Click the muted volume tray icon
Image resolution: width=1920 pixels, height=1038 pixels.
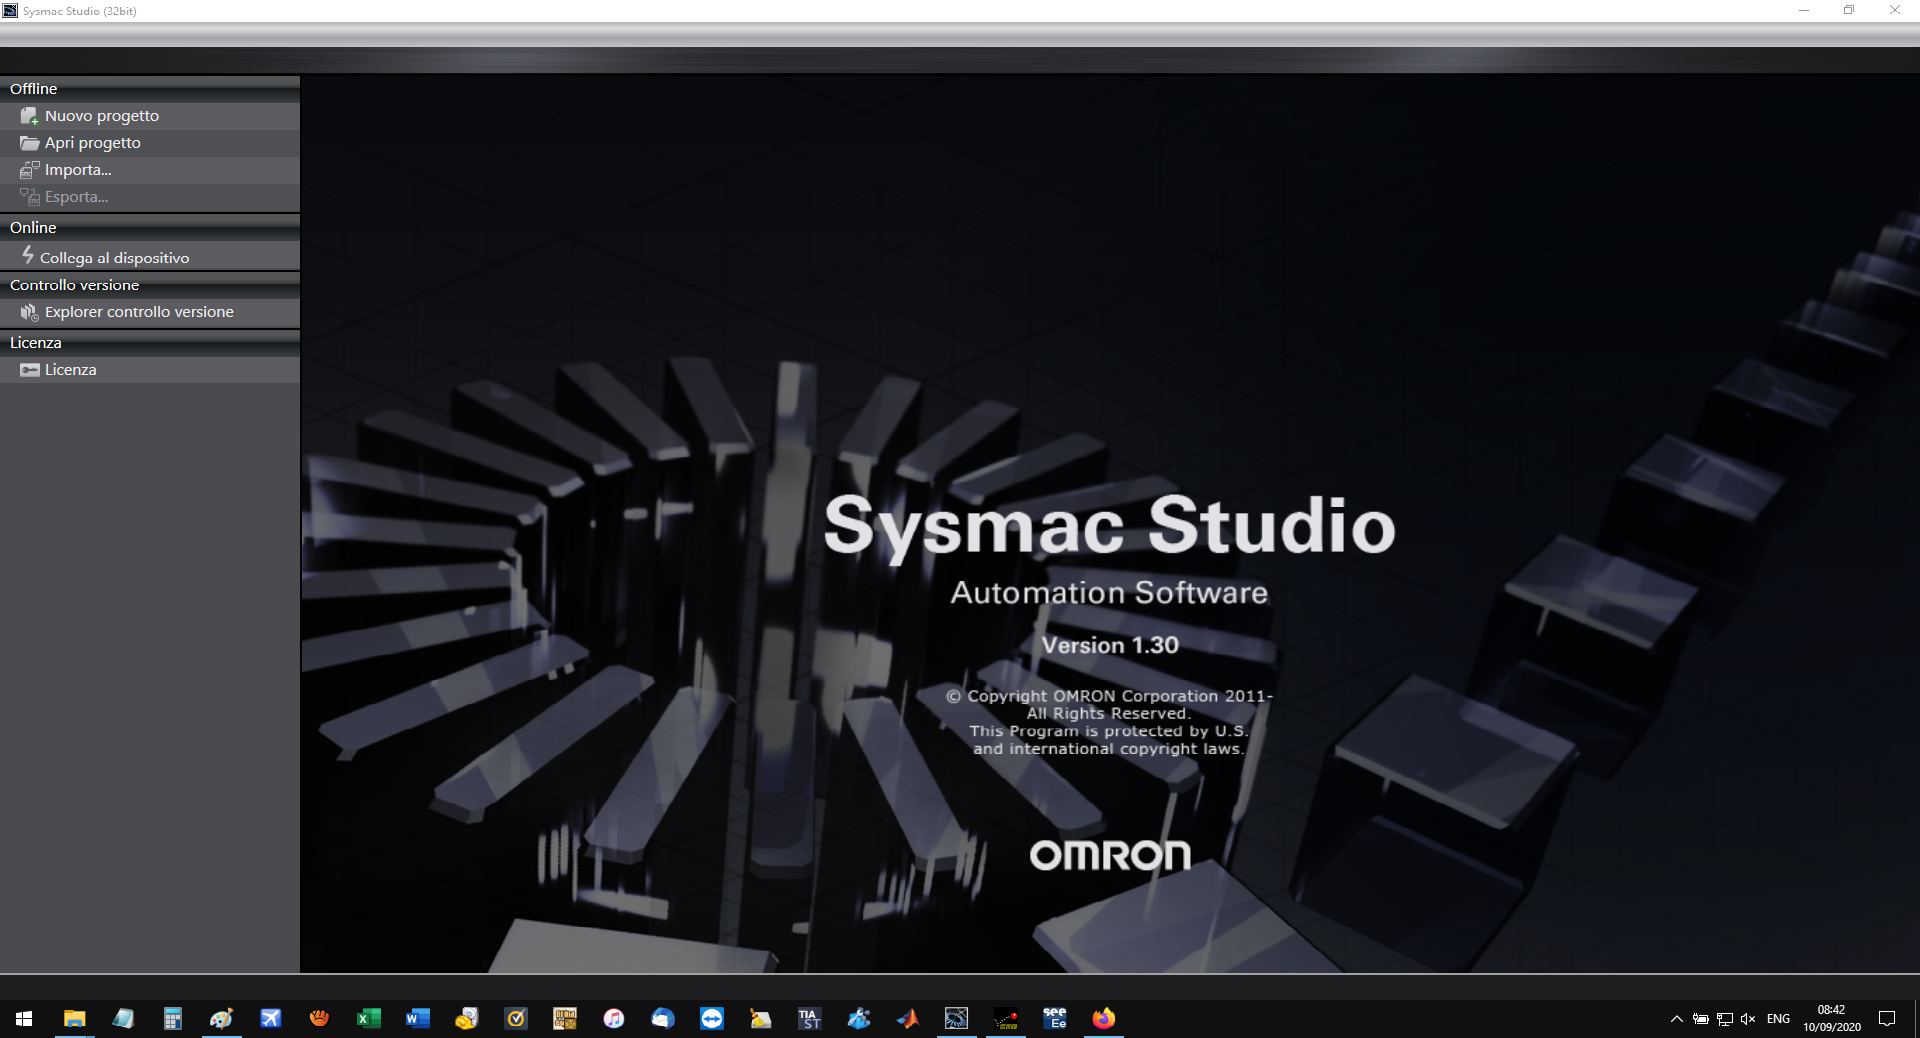[x=1748, y=1019]
